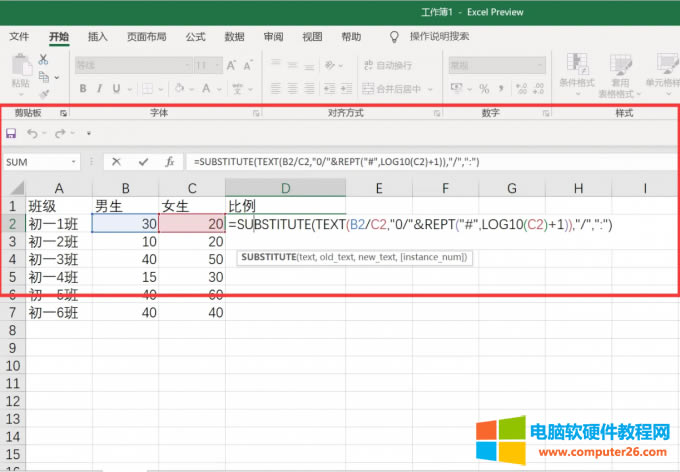Click cell B2 containing 30
The image size is (680, 472).
click(124, 225)
